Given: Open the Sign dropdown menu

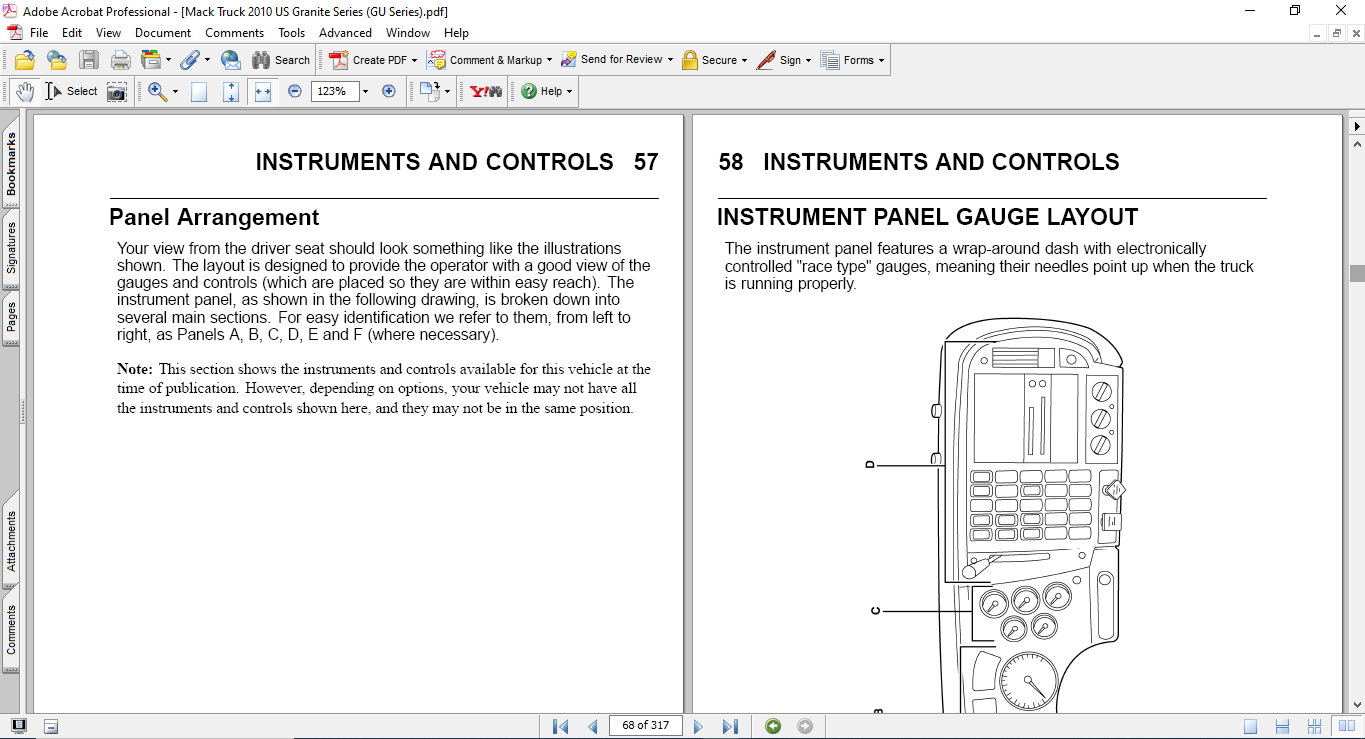Looking at the screenshot, I should coord(808,60).
